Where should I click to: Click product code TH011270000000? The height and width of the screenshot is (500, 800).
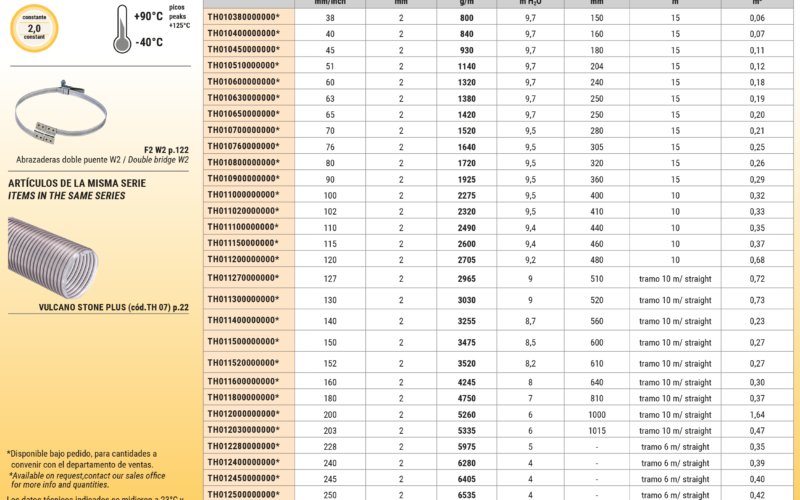tap(243, 278)
